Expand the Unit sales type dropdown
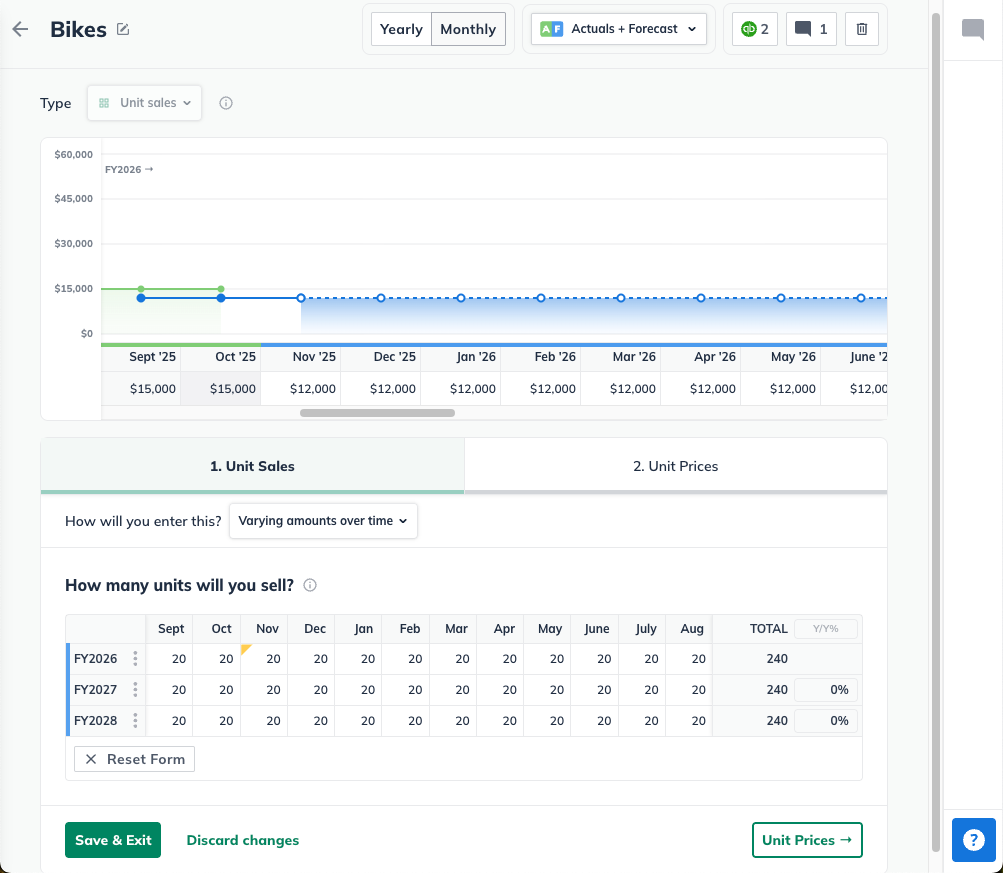 pyautogui.click(x=145, y=103)
